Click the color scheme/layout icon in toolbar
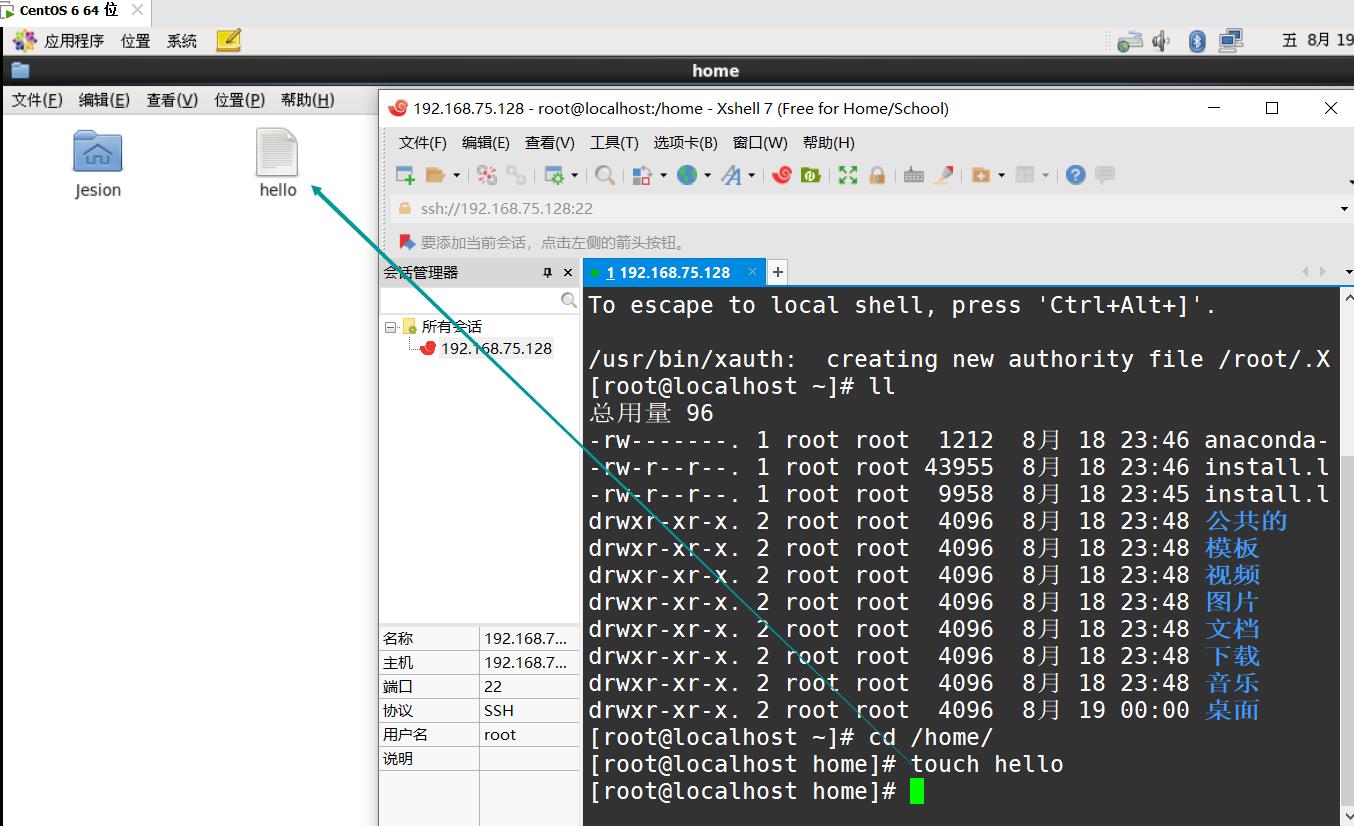1354x826 pixels. 643,175
